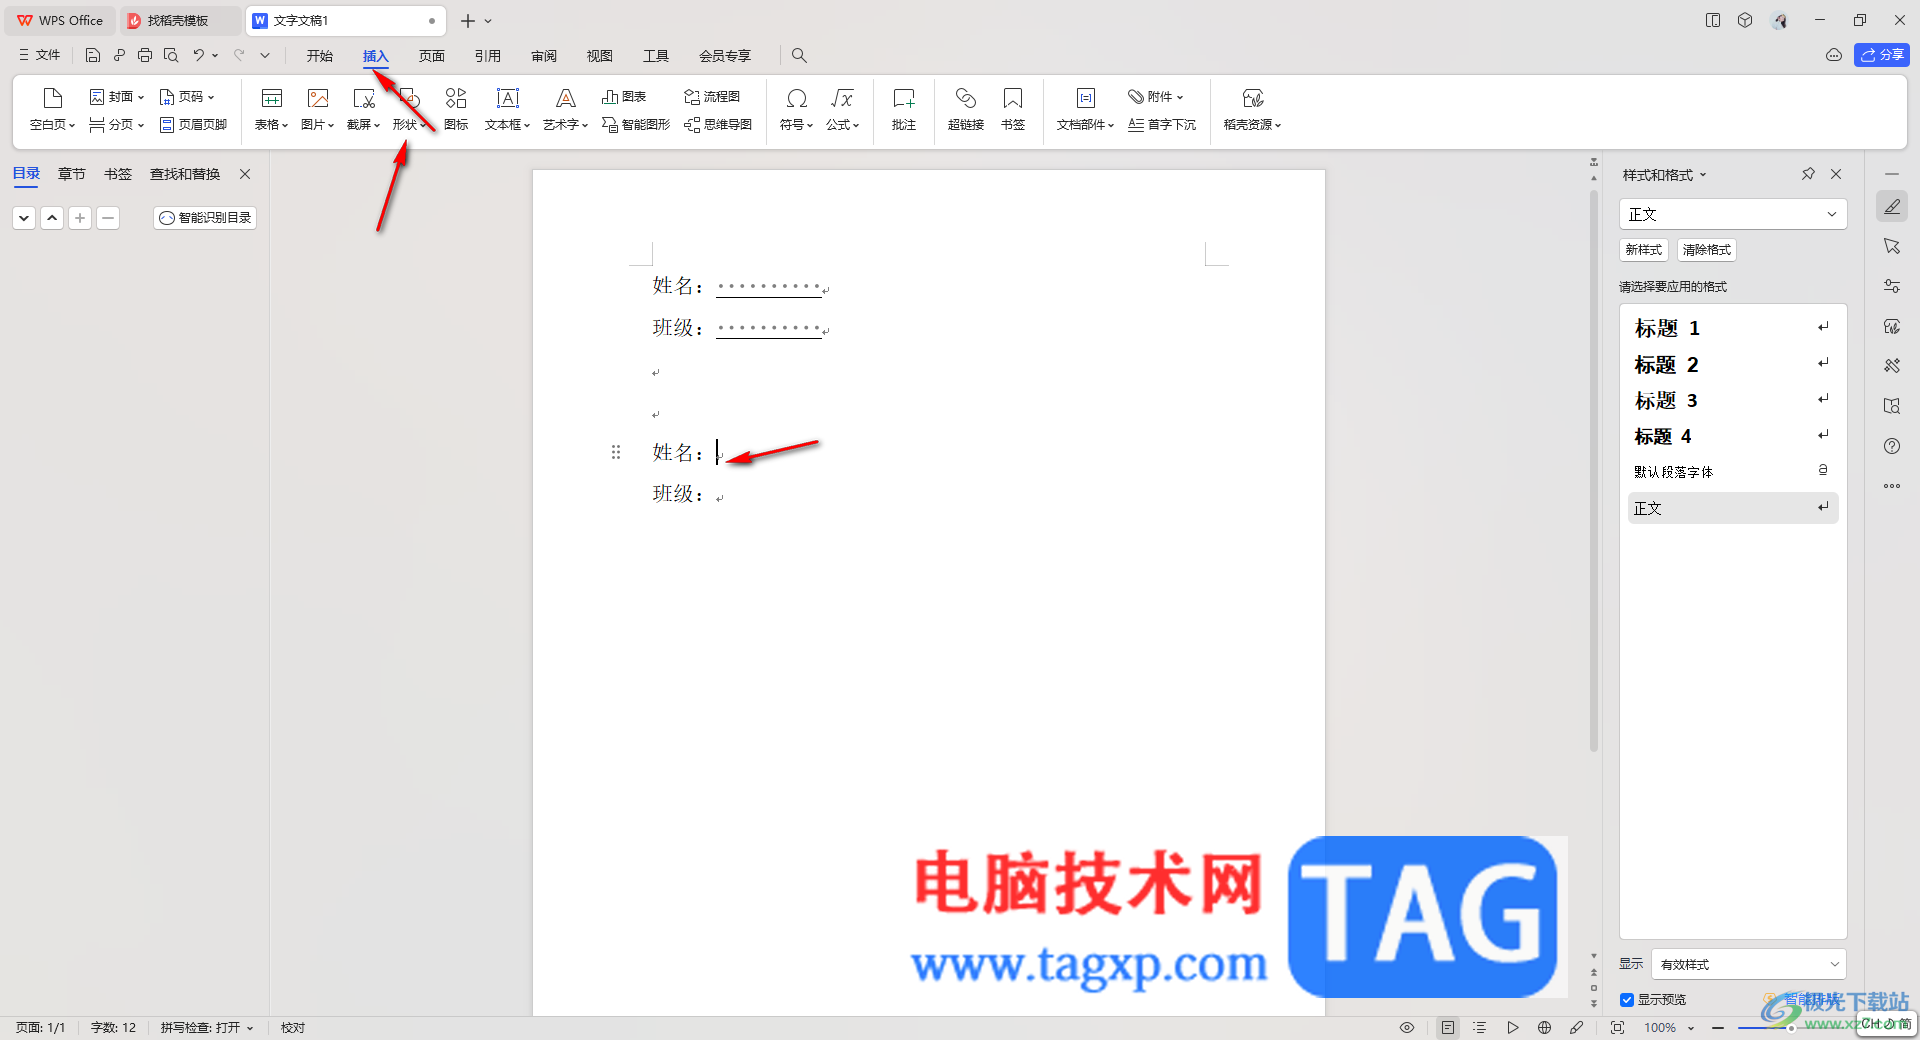The height and width of the screenshot is (1040, 1920).
Task: Click the 分享 (share) button
Action: click(x=1882, y=55)
